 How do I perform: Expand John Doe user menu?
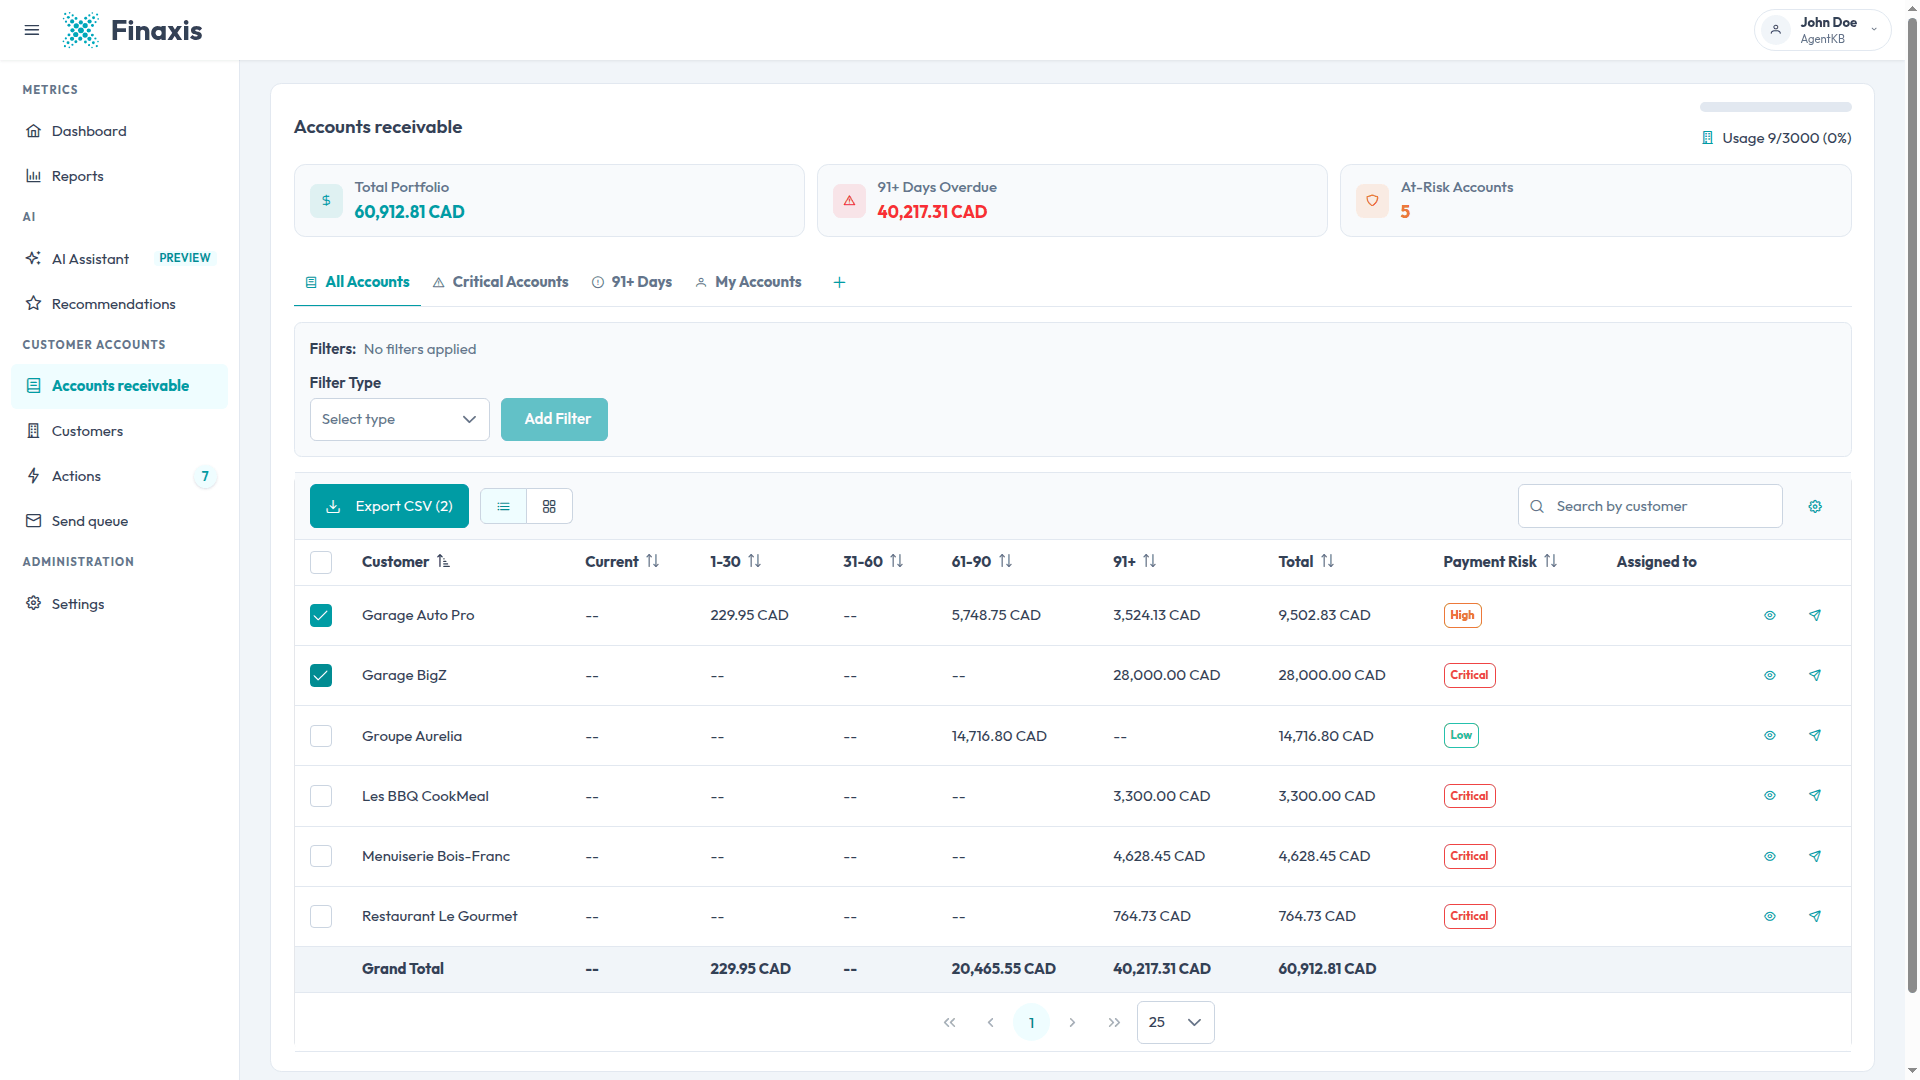coord(1822,30)
